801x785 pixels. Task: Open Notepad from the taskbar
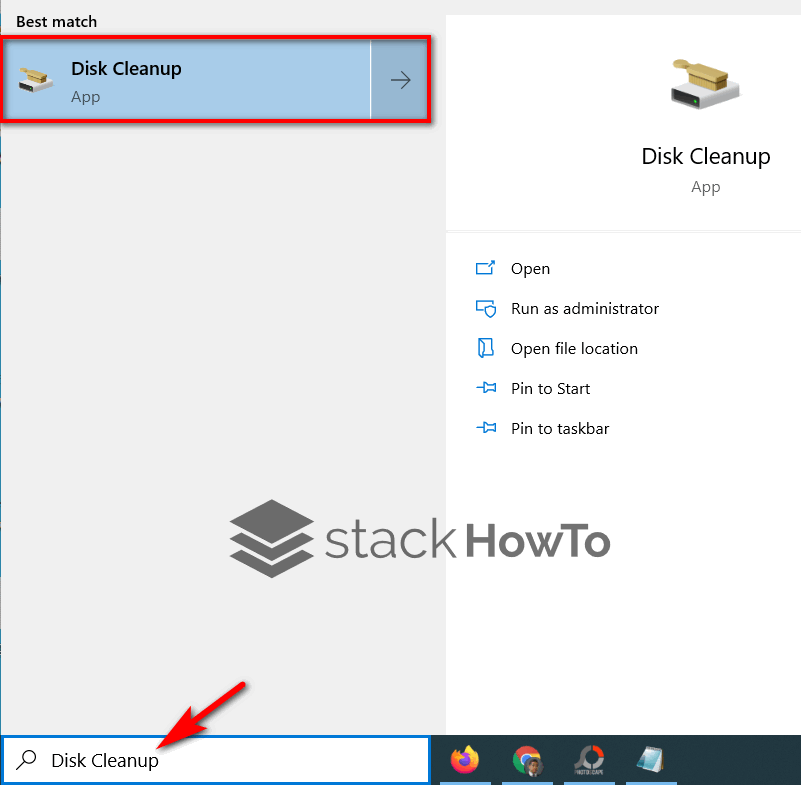tap(651, 758)
